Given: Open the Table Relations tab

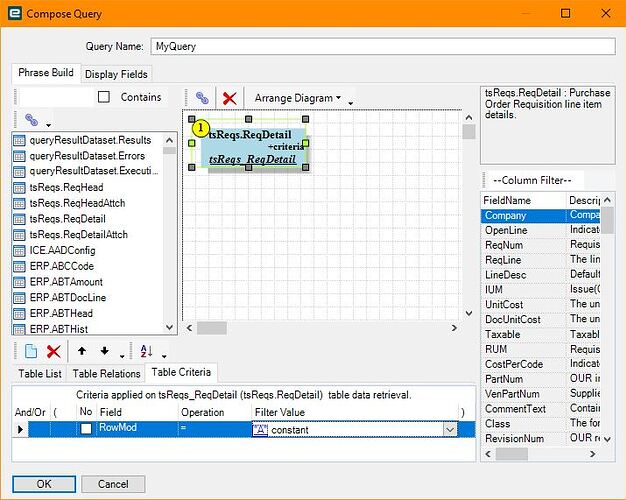Looking at the screenshot, I should pos(106,374).
